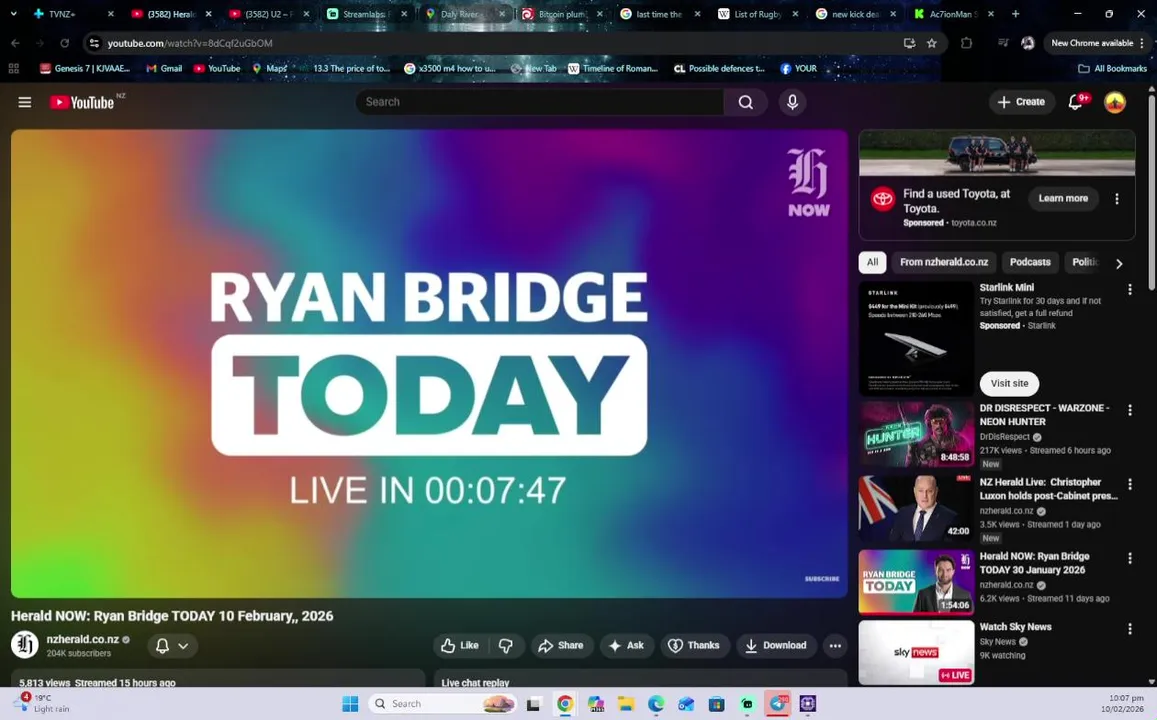
Task: Open the tab search dropdown arrow
Action: click(13, 13)
